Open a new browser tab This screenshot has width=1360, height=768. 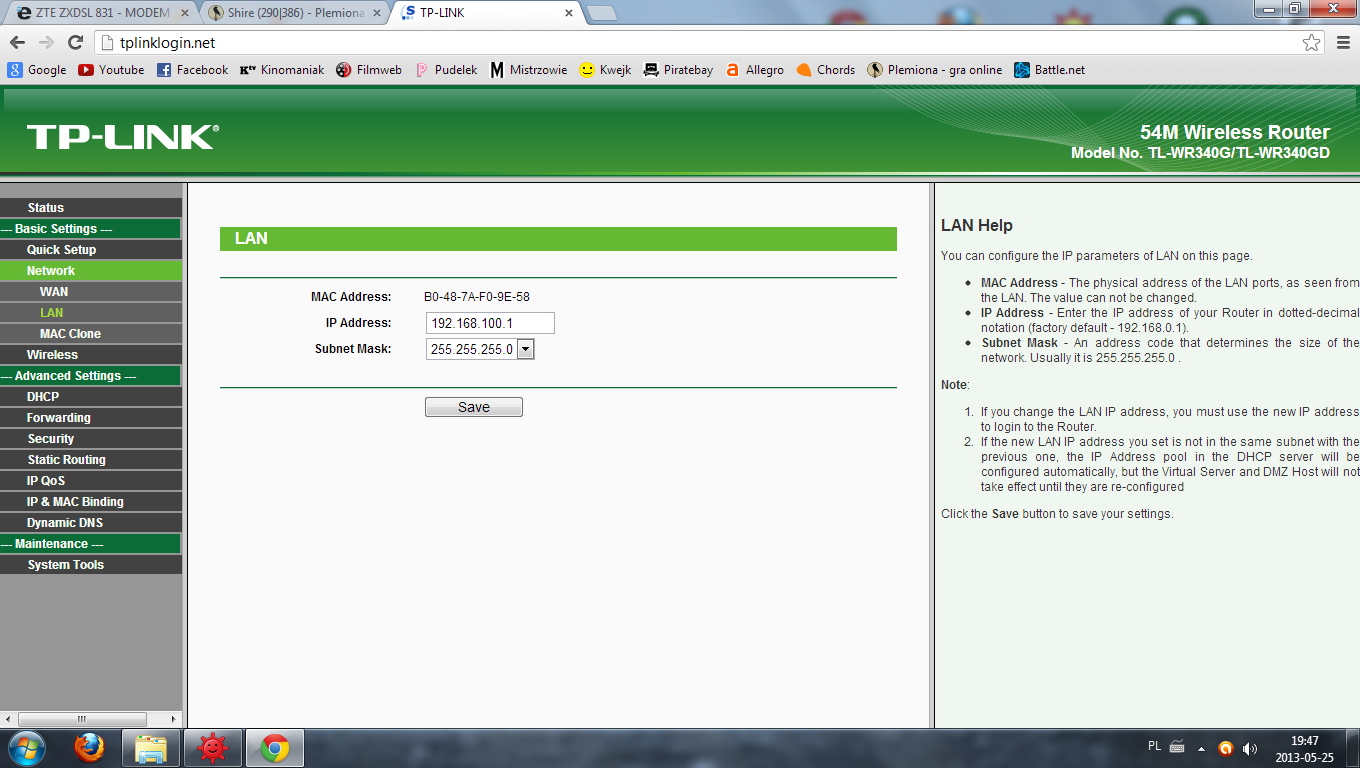pyautogui.click(x=600, y=13)
